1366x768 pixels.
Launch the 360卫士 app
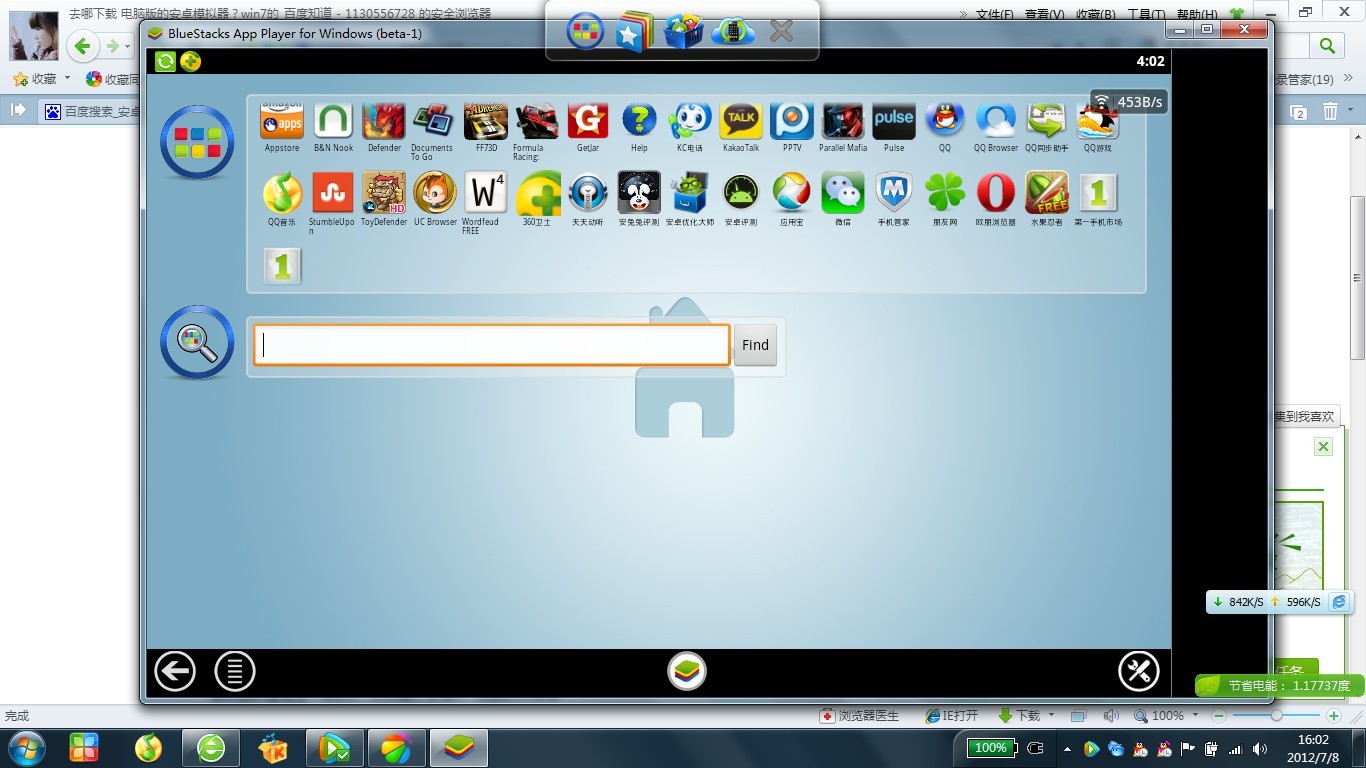[x=537, y=193]
